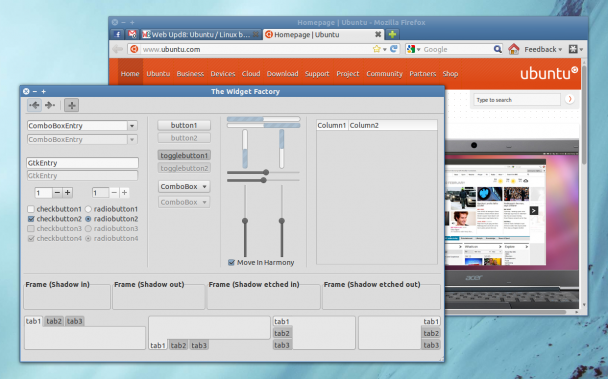608x379 pixels.
Task: Click the plus icon in Widget Factory toolbar
Action: (x=71, y=105)
